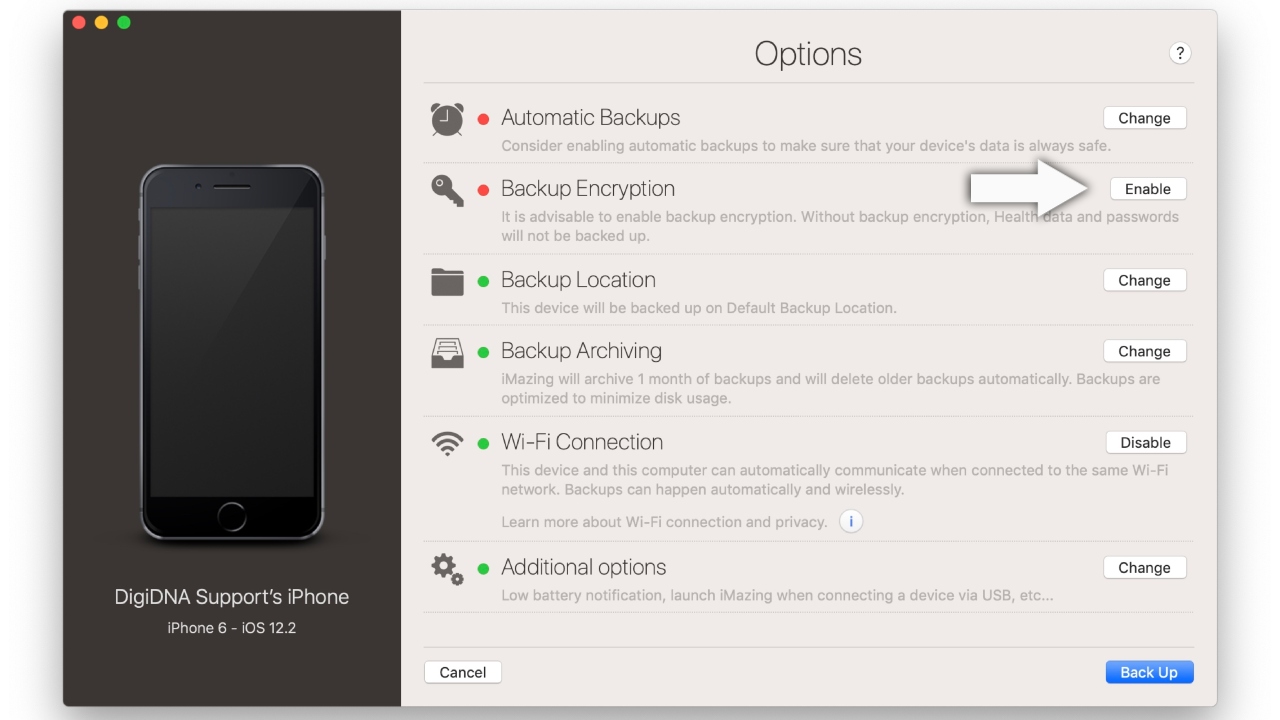
Task: Click the yellow minimize window button
Action: (x=101, y=22)
